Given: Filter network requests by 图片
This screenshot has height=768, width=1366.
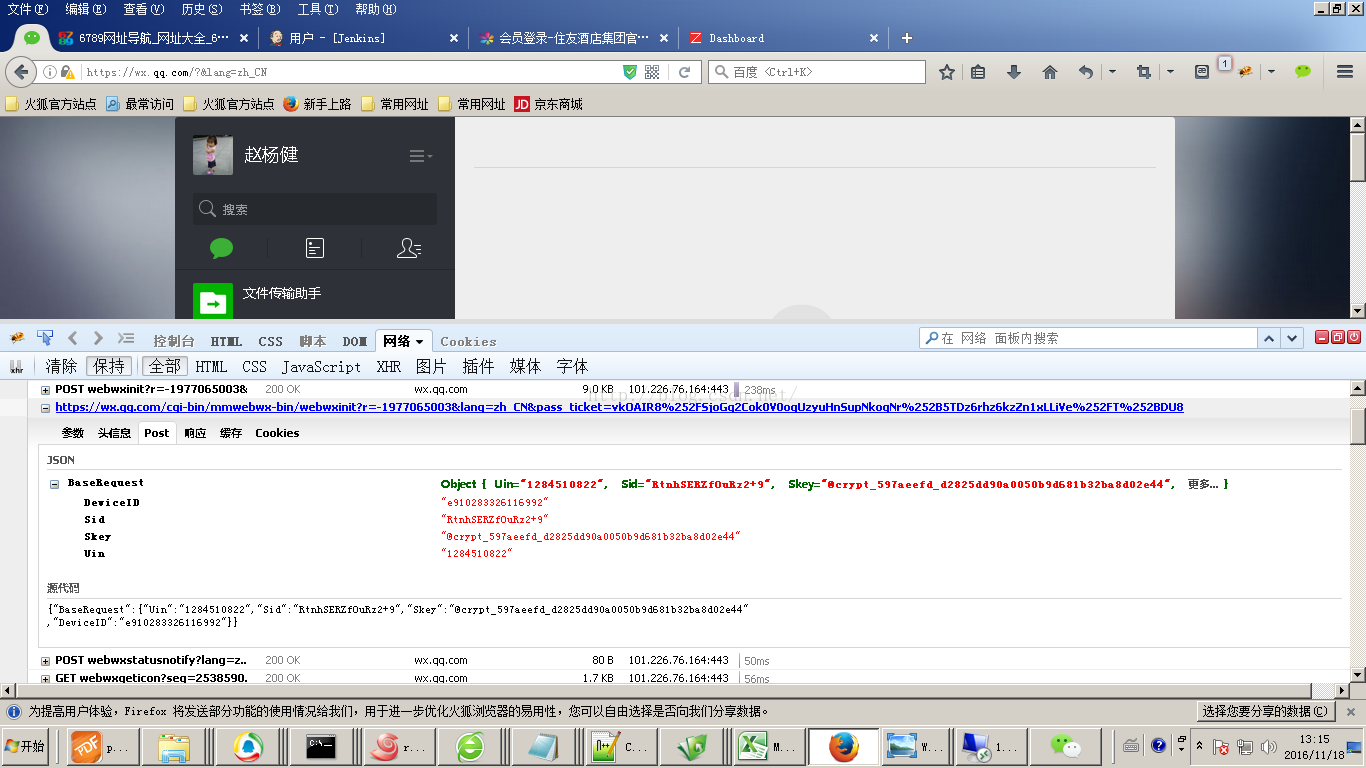Looking at the screenshot, I should (431, 367).
